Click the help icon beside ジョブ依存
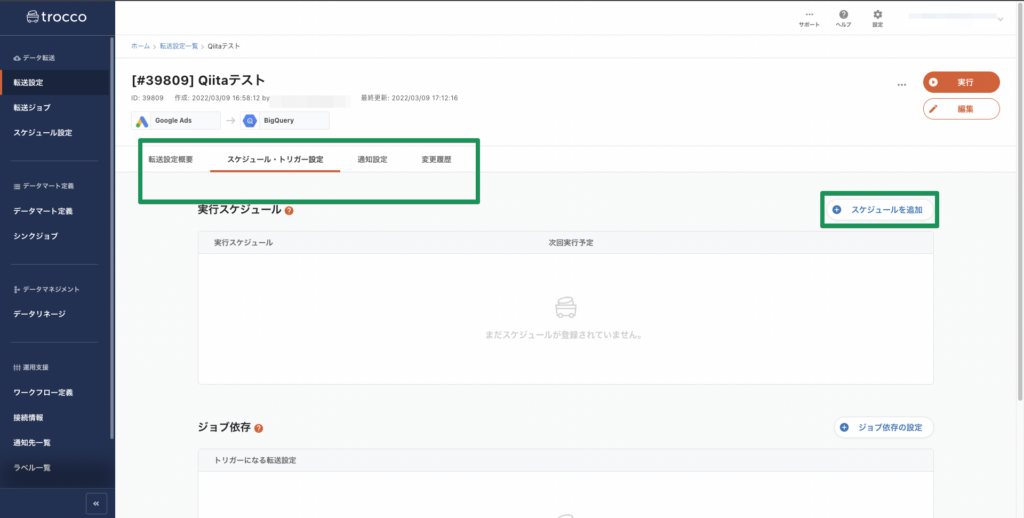 259,428
